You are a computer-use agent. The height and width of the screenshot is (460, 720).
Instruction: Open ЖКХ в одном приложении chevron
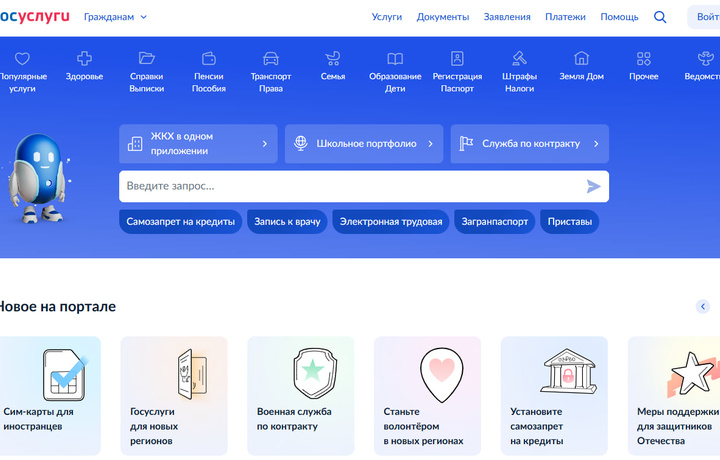coord(264,144)
